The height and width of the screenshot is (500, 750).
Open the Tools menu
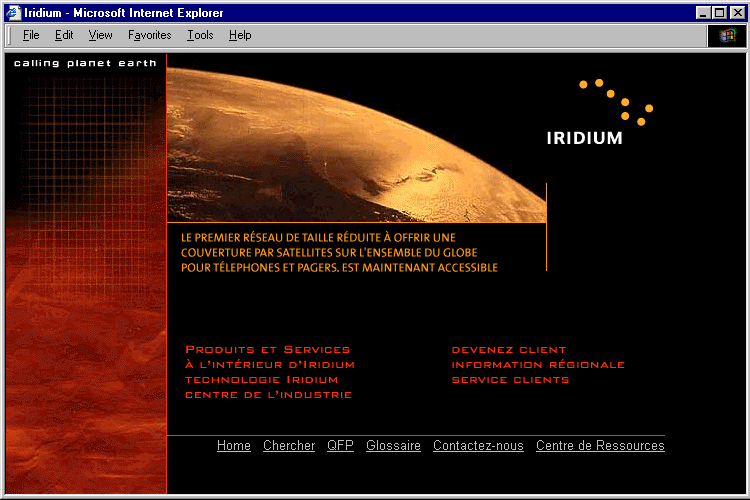(200, 35)
